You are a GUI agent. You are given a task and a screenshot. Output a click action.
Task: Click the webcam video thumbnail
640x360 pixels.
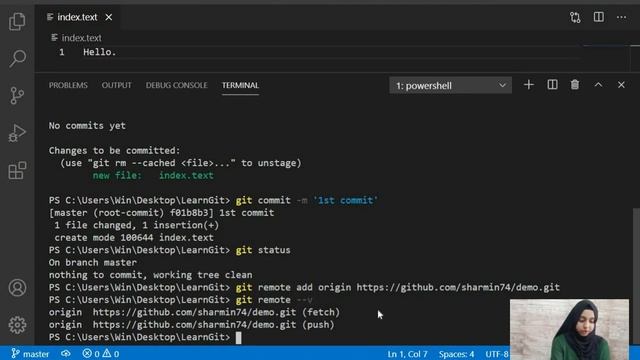coord(569,329)
